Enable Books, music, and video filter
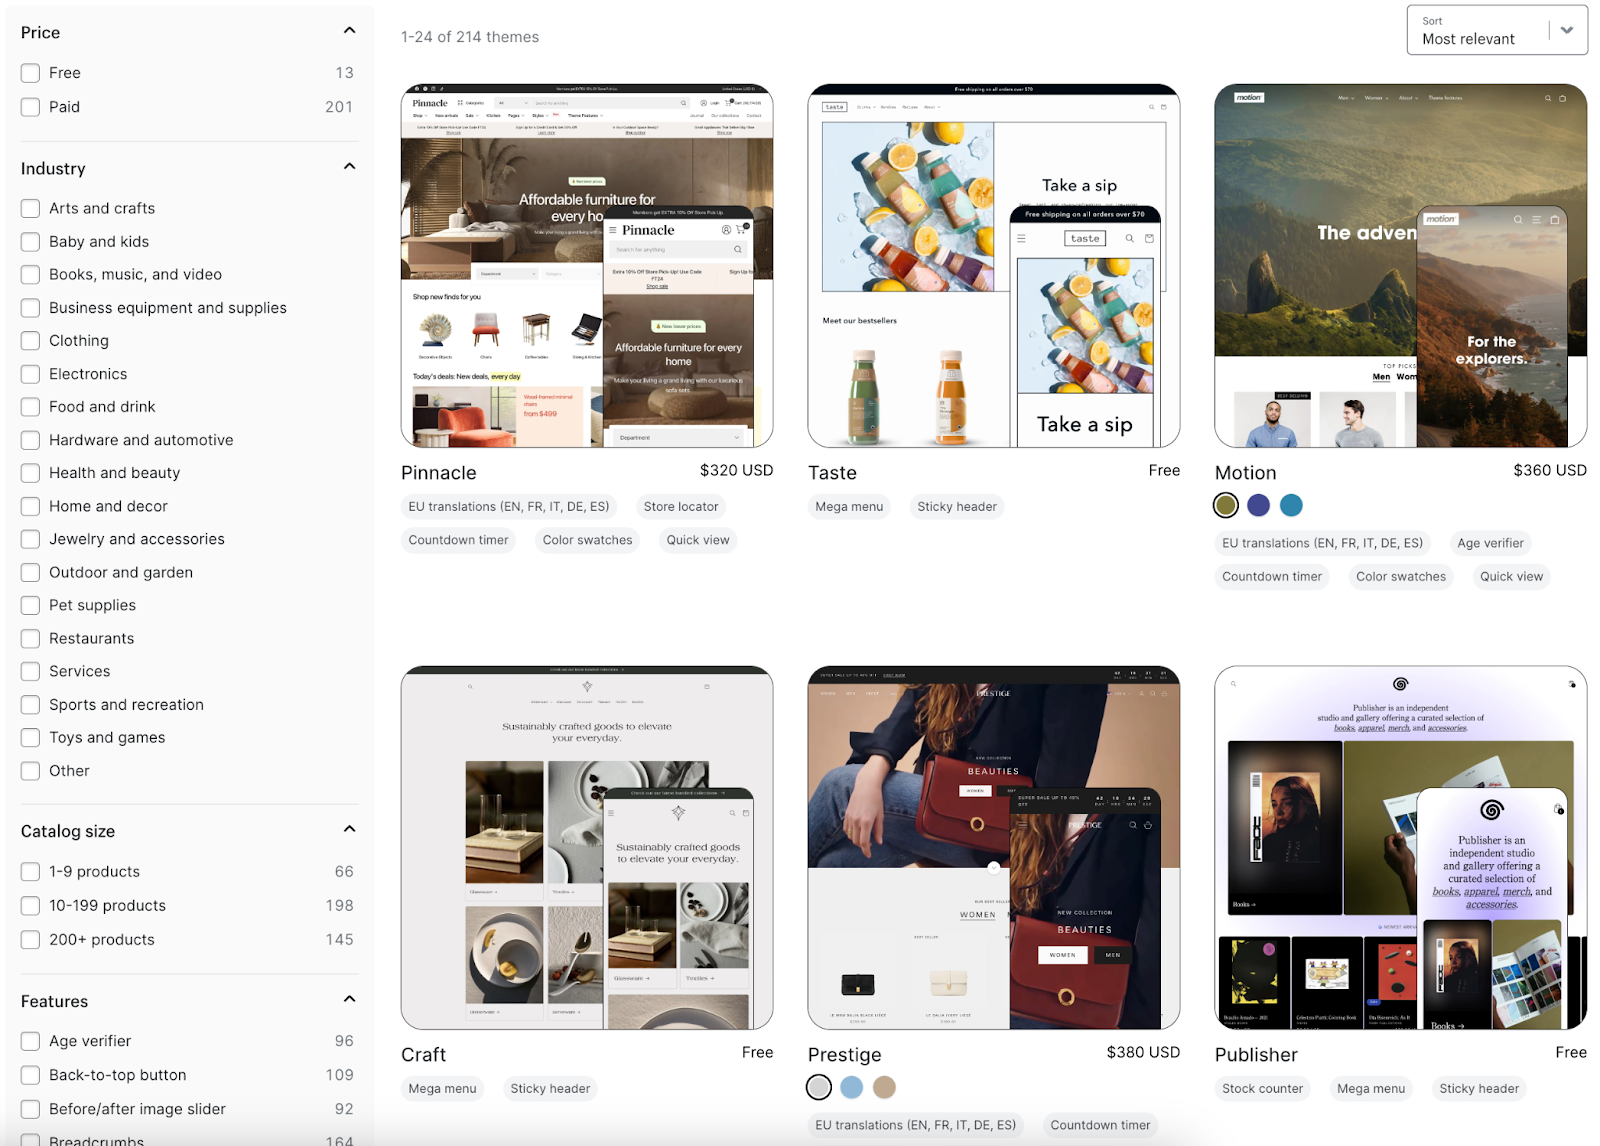1600x1146 pixels. (30, 274)
